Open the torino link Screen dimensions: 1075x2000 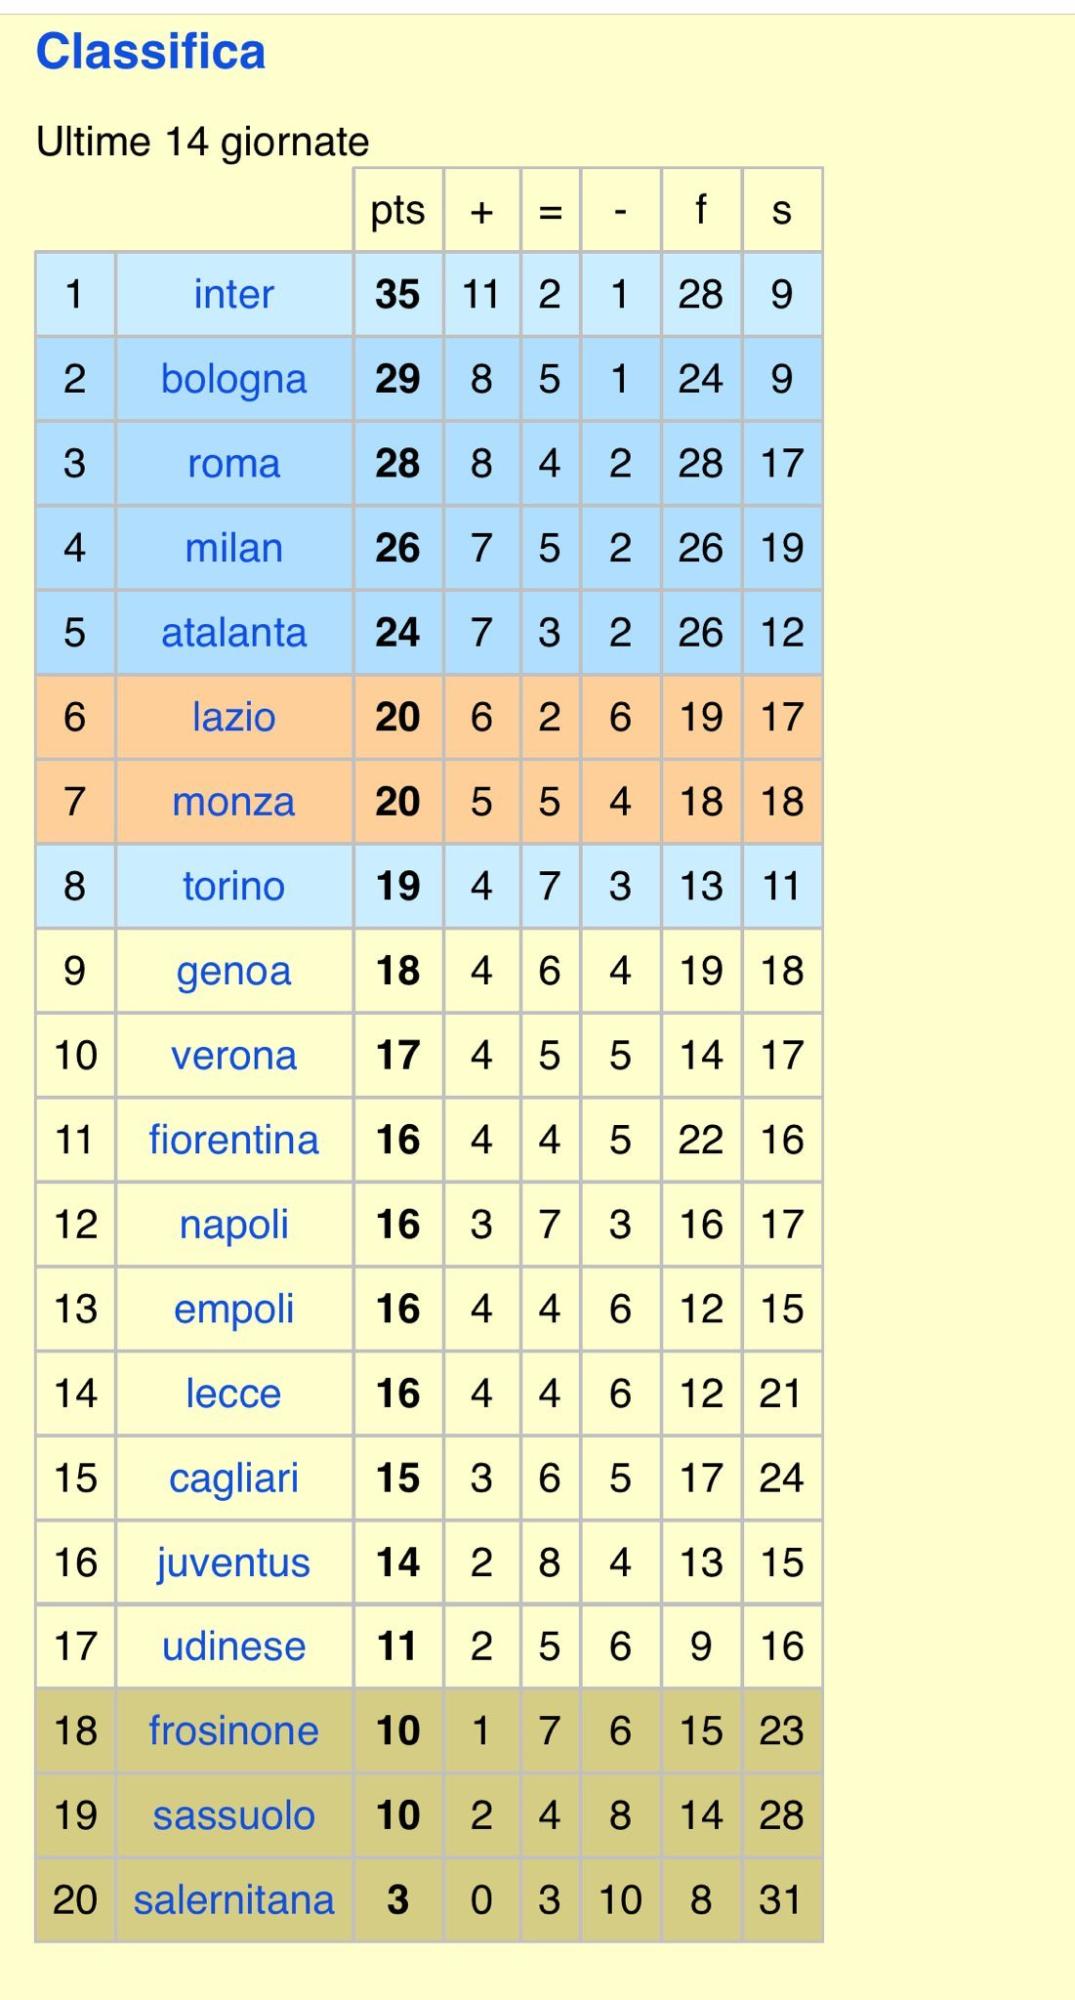233,886
